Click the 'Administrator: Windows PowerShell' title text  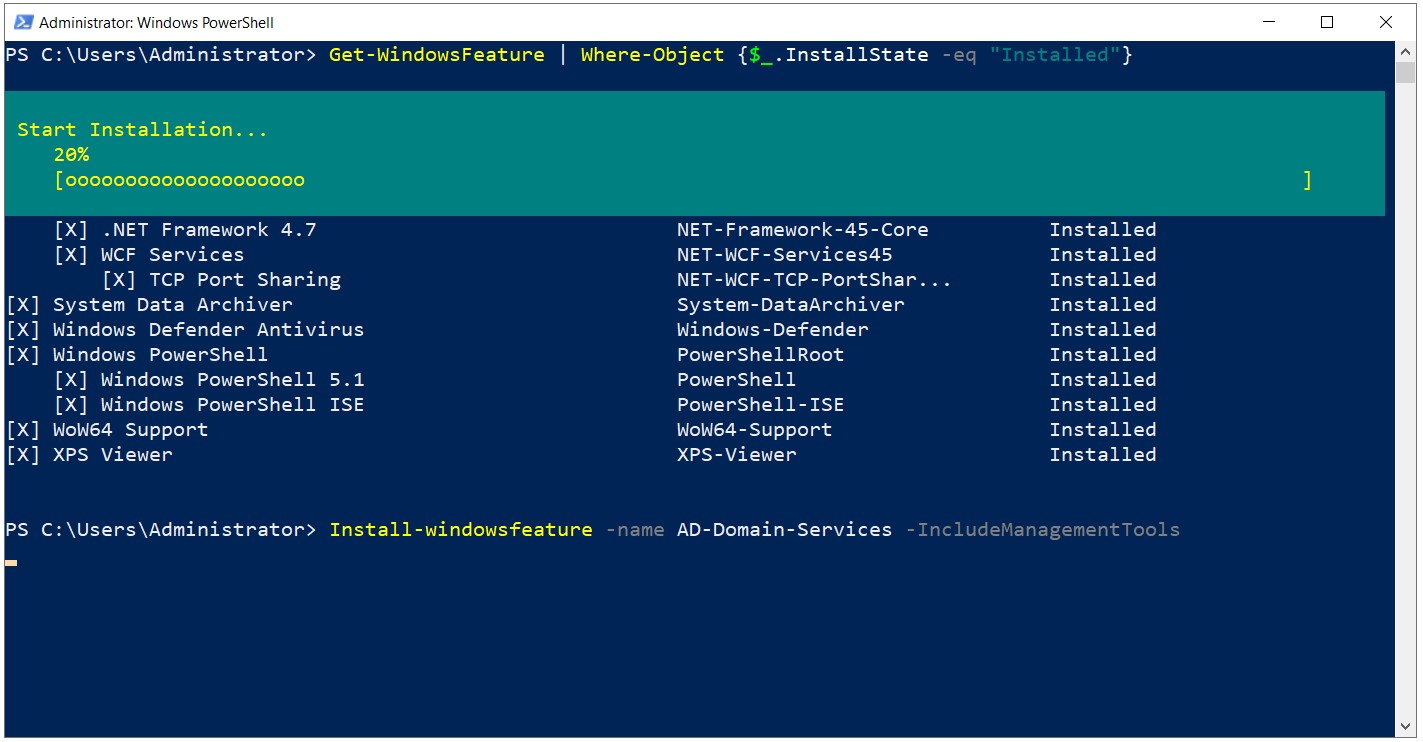coord(156,22)
